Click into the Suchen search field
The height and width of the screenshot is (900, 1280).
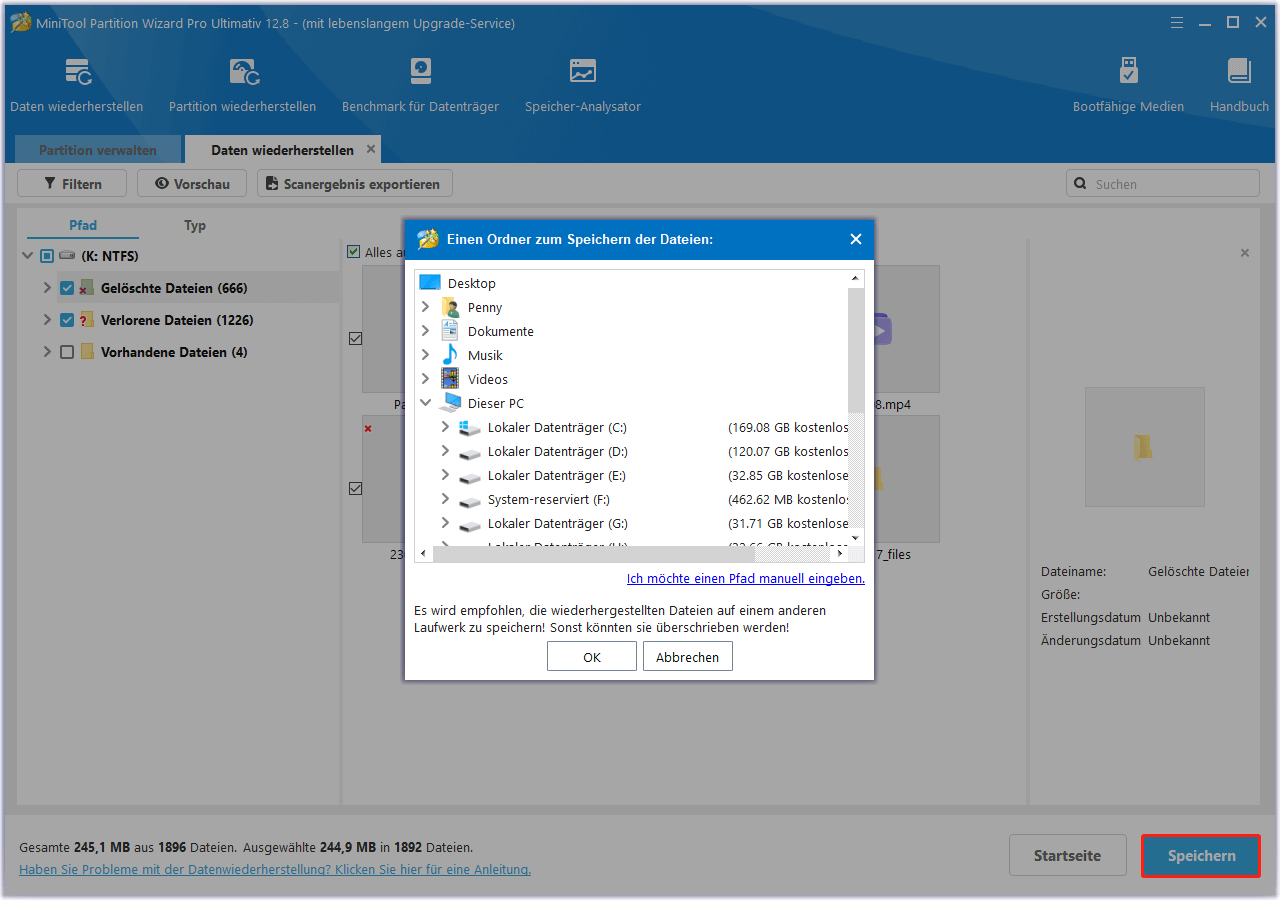coord(1172,184)
